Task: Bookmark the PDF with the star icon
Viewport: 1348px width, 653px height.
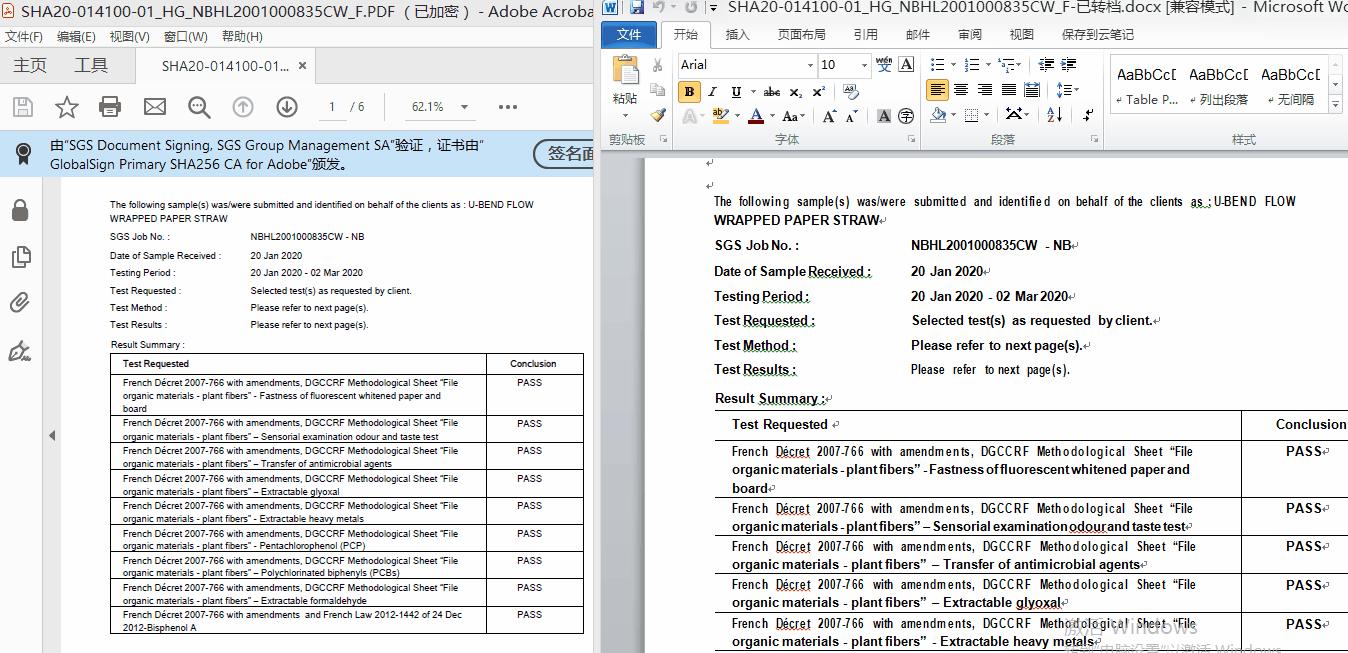Action: (66, 107)
